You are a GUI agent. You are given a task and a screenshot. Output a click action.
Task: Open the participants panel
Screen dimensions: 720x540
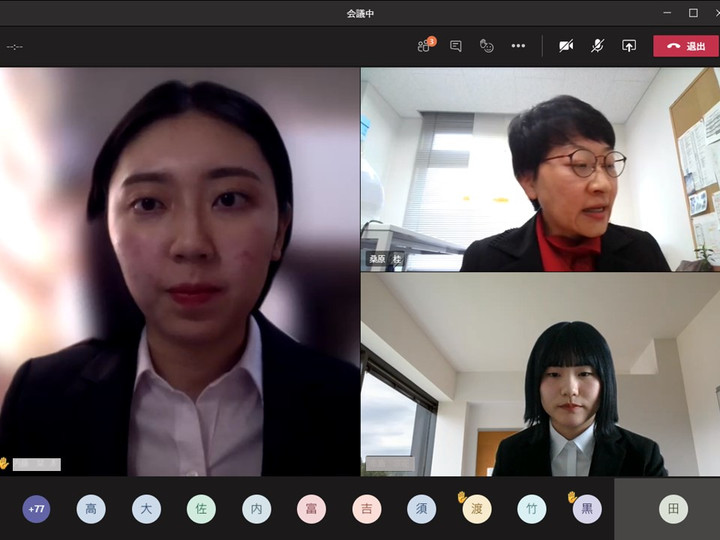425,46
